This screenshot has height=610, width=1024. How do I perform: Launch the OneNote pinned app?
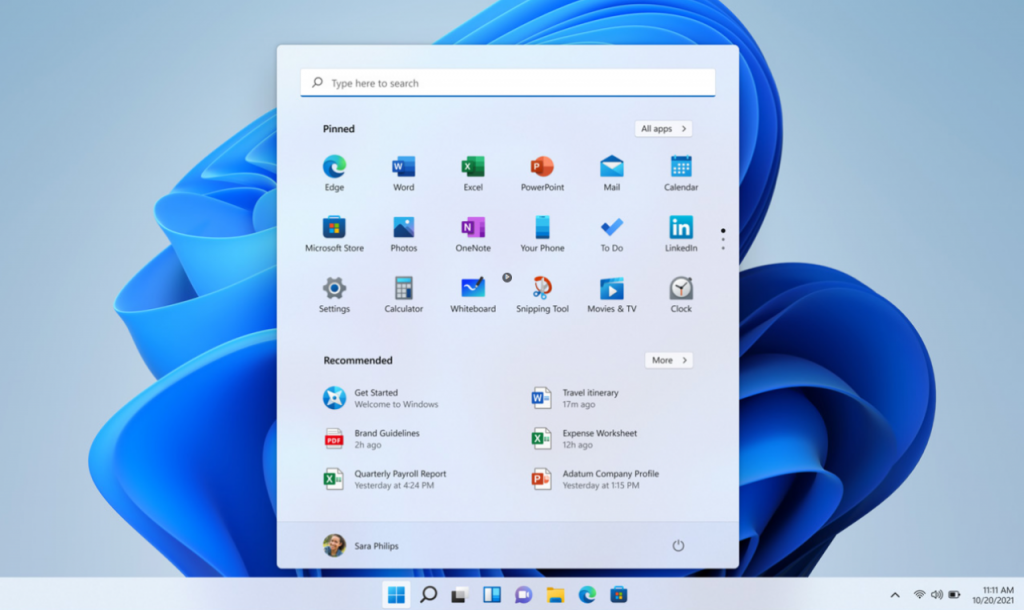coord(473,234)
